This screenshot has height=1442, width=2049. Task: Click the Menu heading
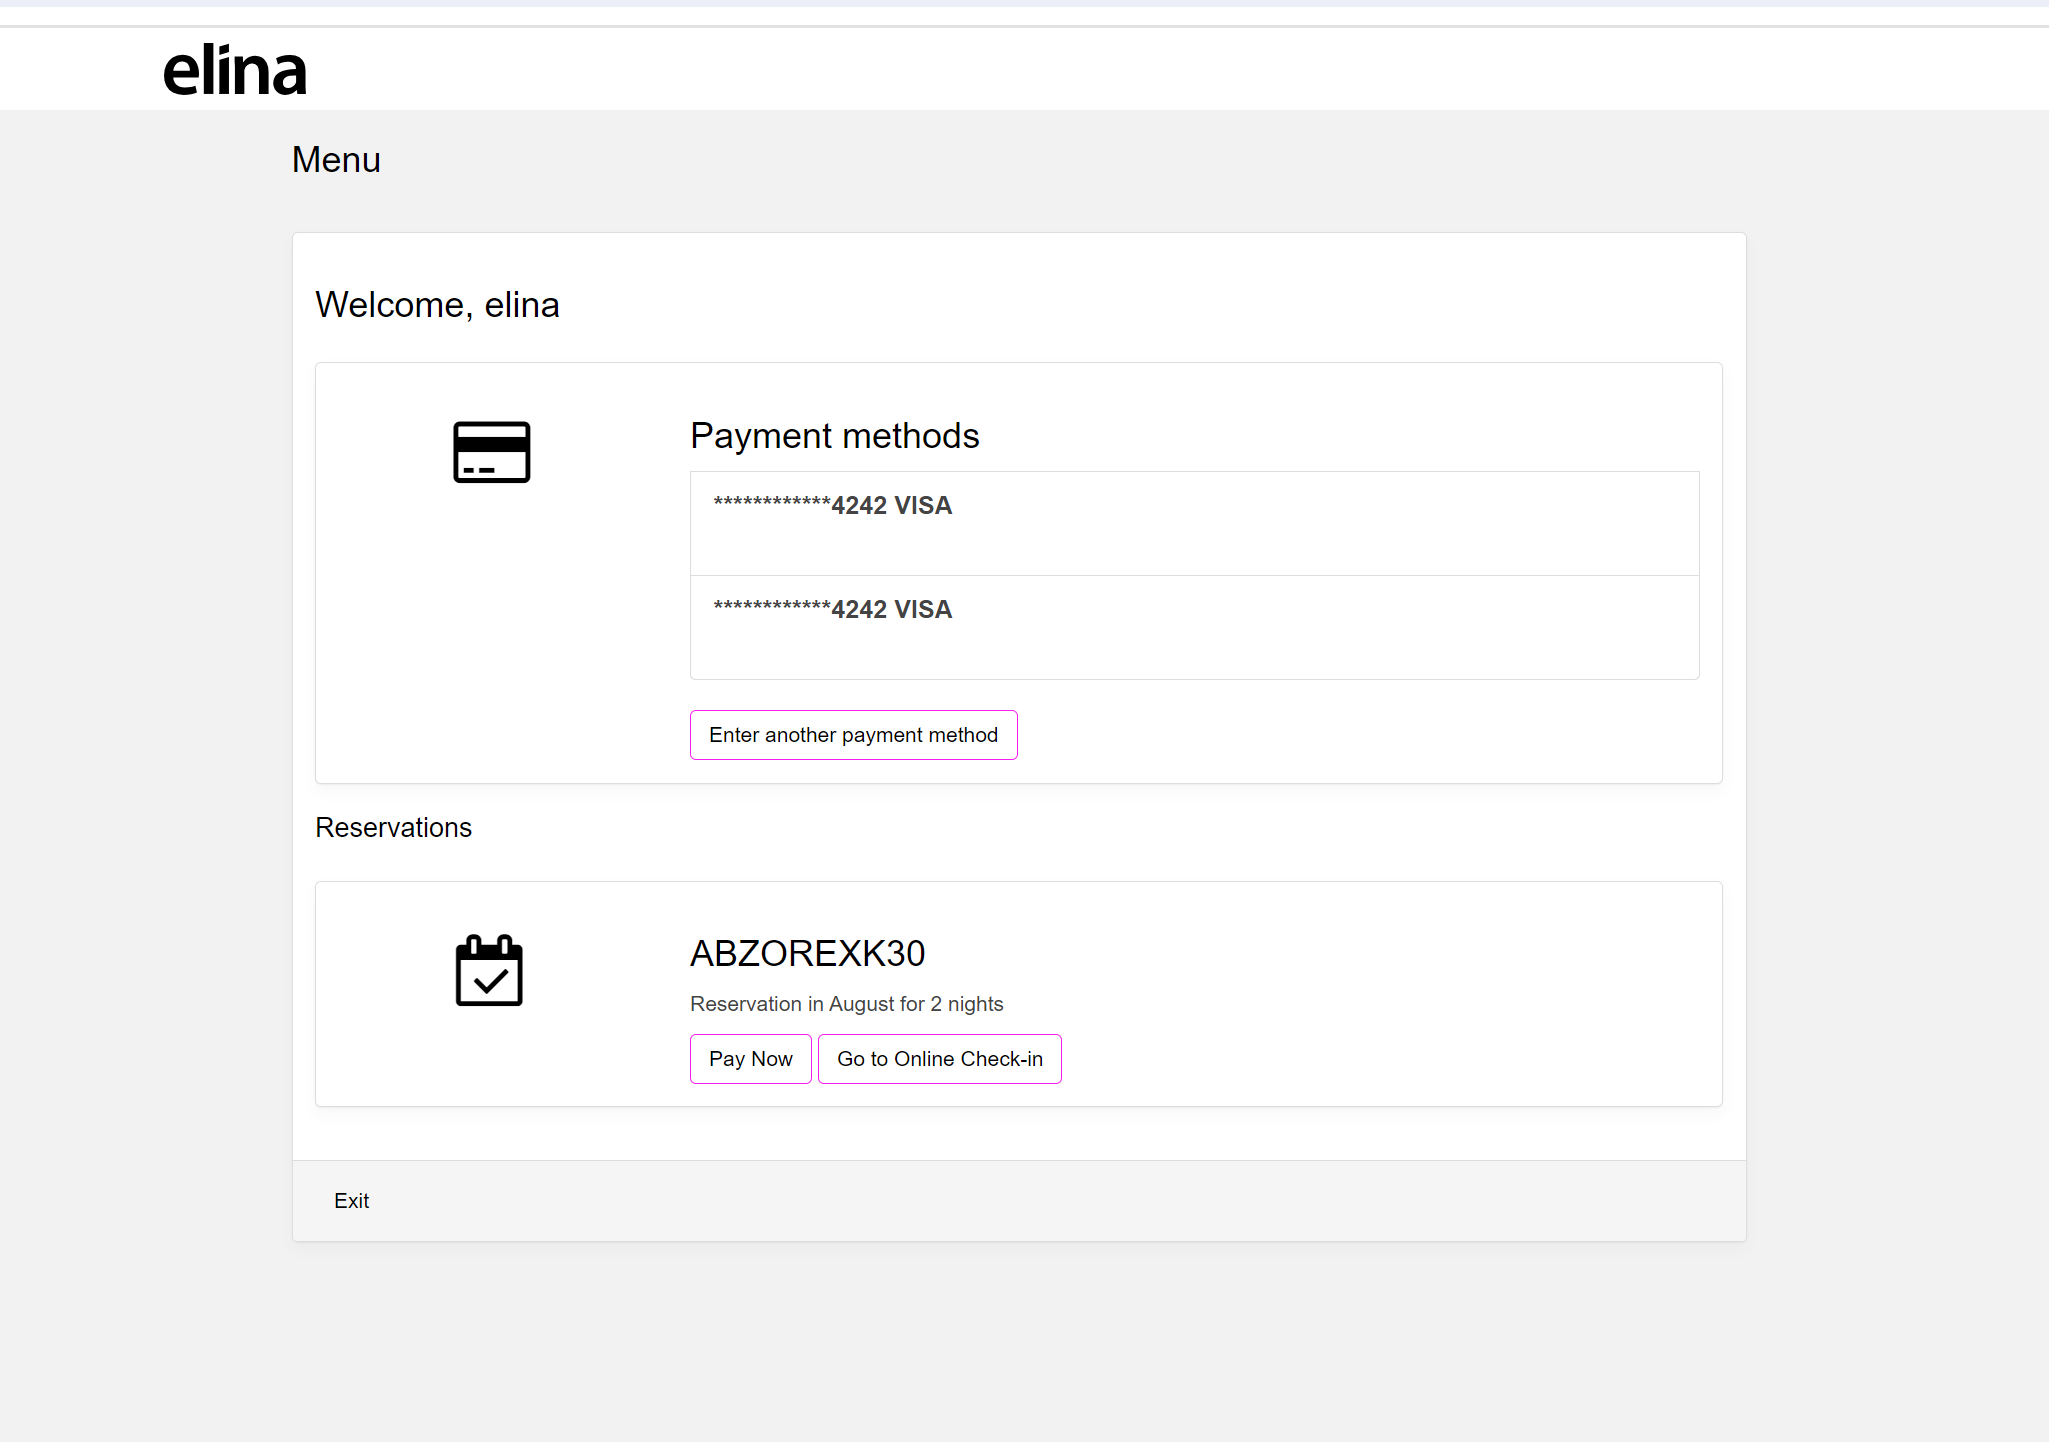336,160
